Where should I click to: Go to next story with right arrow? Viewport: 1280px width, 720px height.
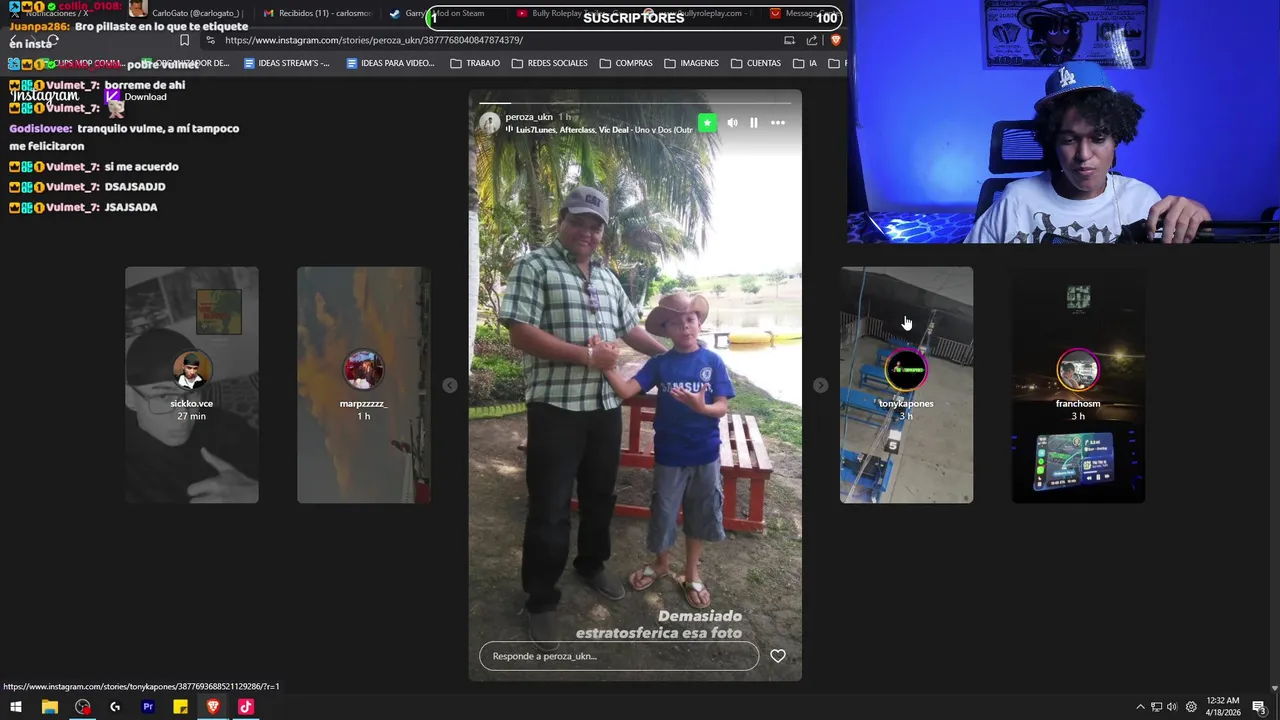pos(820,385)
